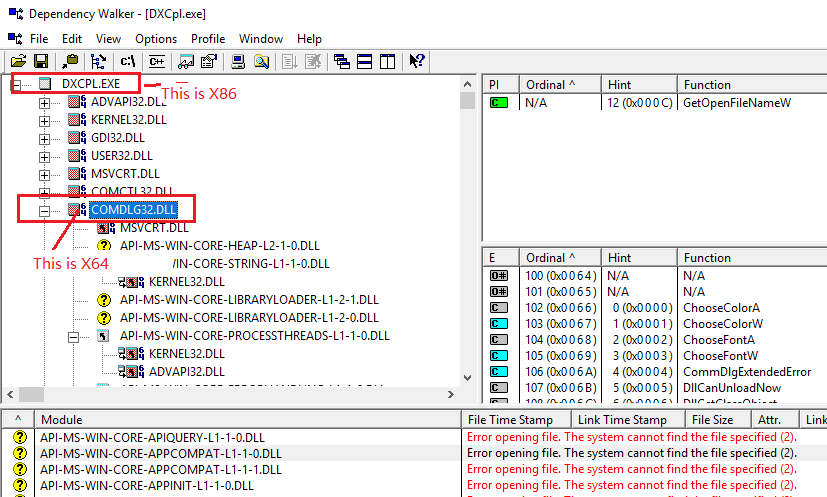Screen dimensions: 827x497
Task: Open the Window menu
Action: [261, 39]
